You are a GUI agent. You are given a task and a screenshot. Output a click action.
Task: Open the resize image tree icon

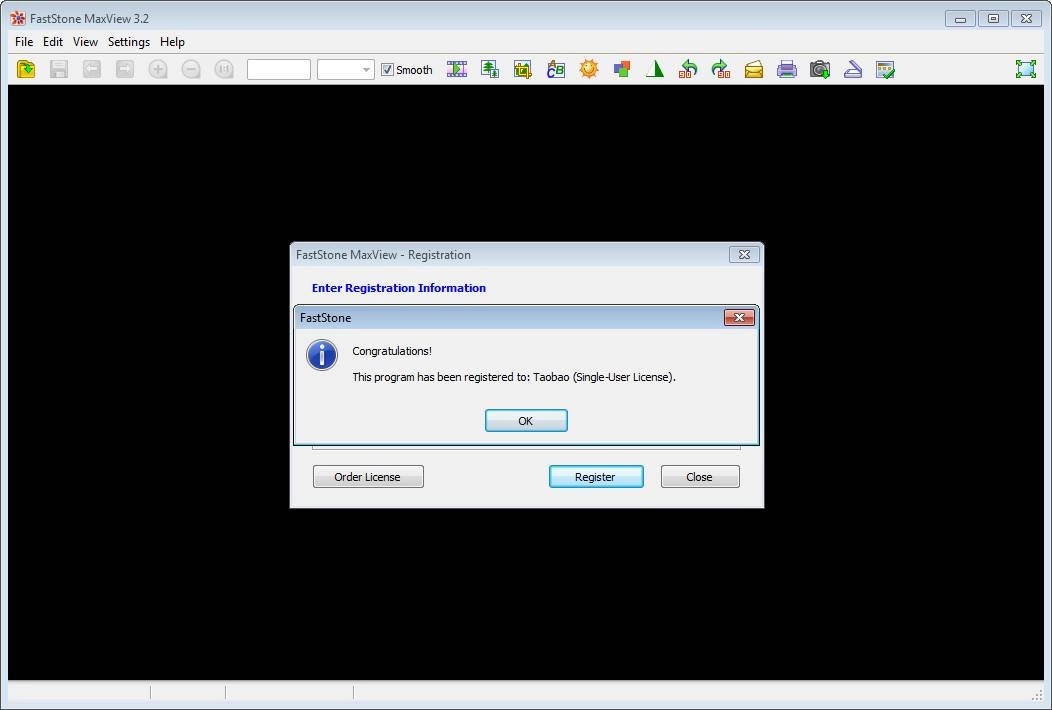point(490,69)
